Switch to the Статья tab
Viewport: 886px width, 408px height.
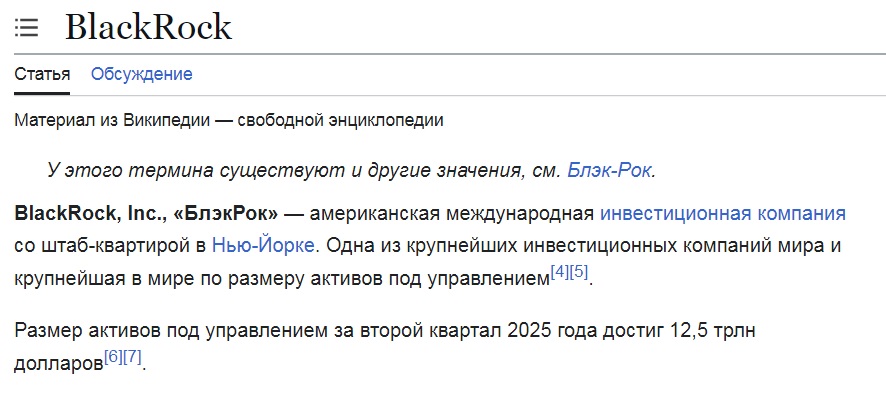(x=42, y=74)
